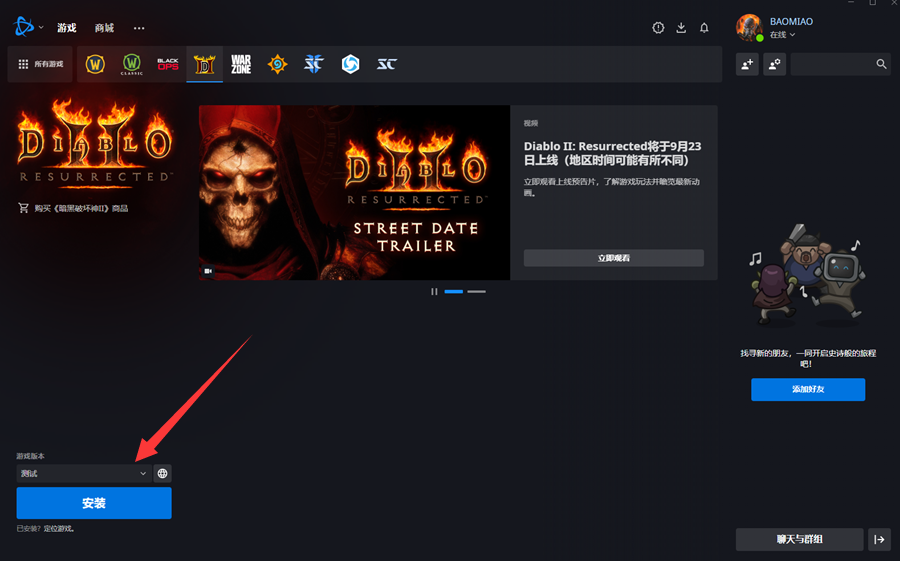Click the video camera icon on trailer
Screen dimensions: 900x561
[x=208, y=271]
